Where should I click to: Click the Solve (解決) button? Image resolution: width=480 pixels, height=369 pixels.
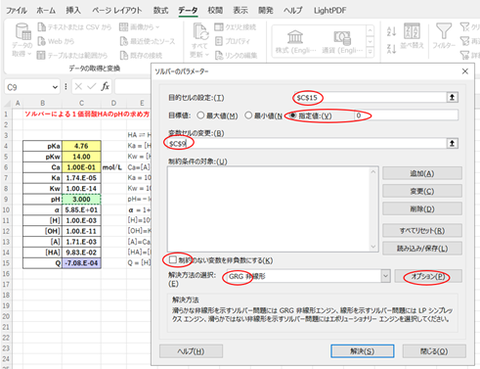pyautogui.click(x=362, y=351)
